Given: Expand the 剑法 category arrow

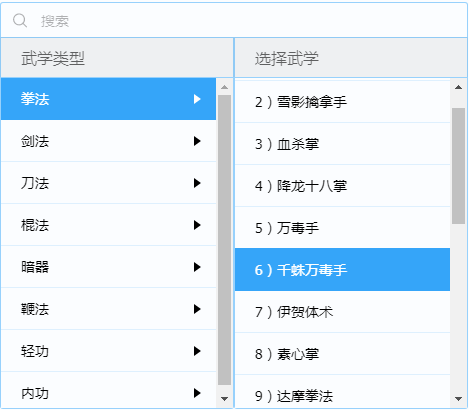Looking at the screenshot, I should pyautogui.click(x=197, y=141).
